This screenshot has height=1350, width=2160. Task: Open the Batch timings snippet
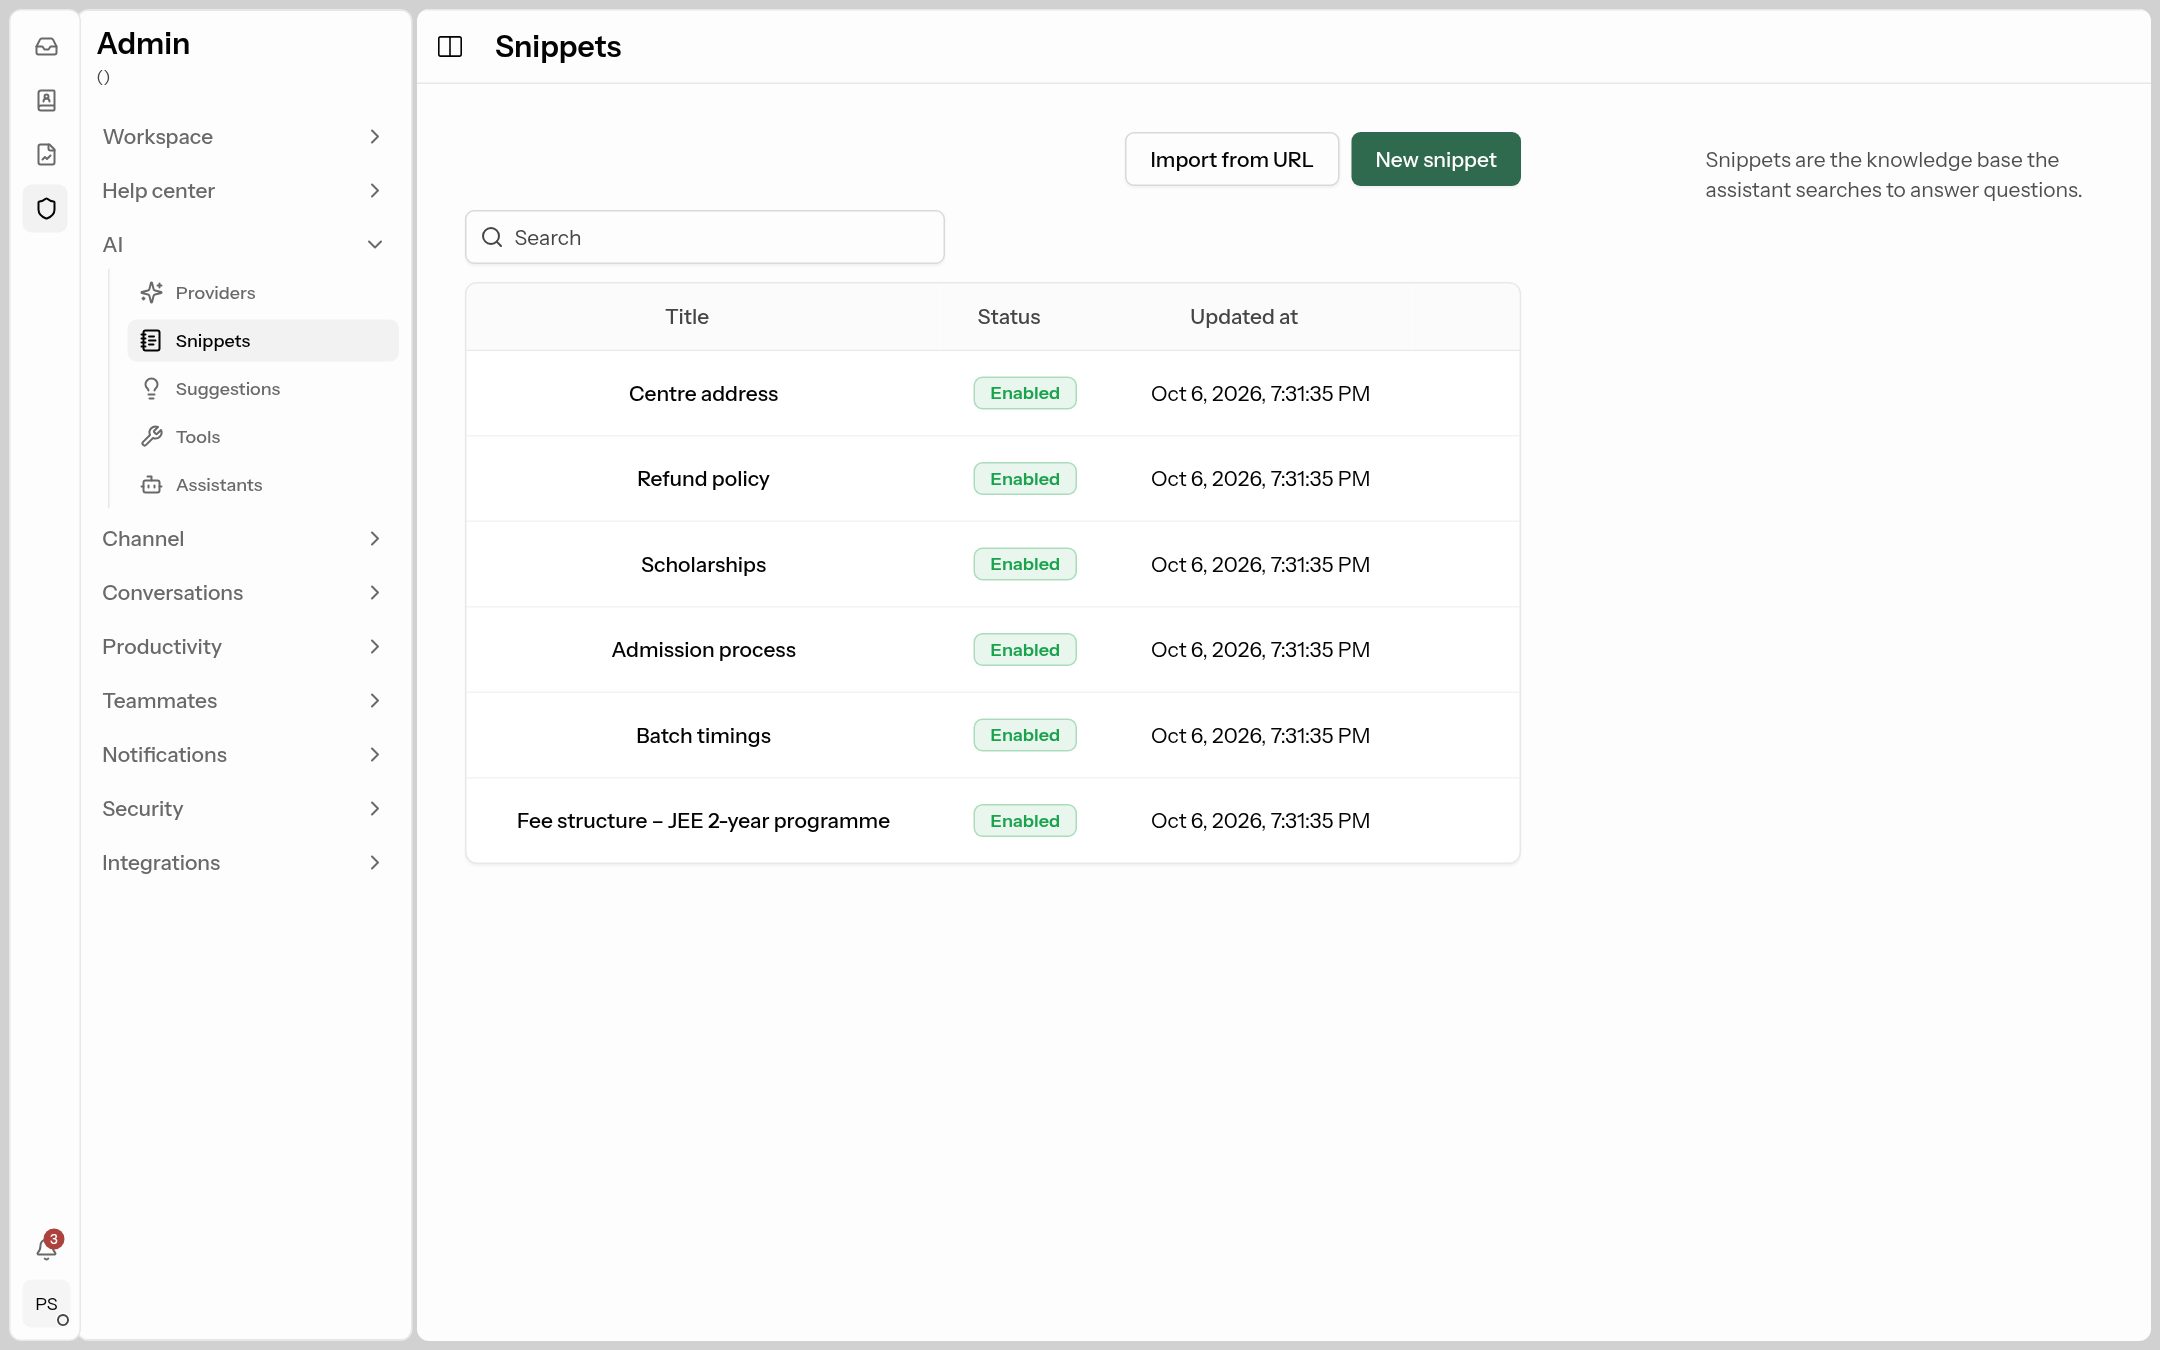point(703,736)
